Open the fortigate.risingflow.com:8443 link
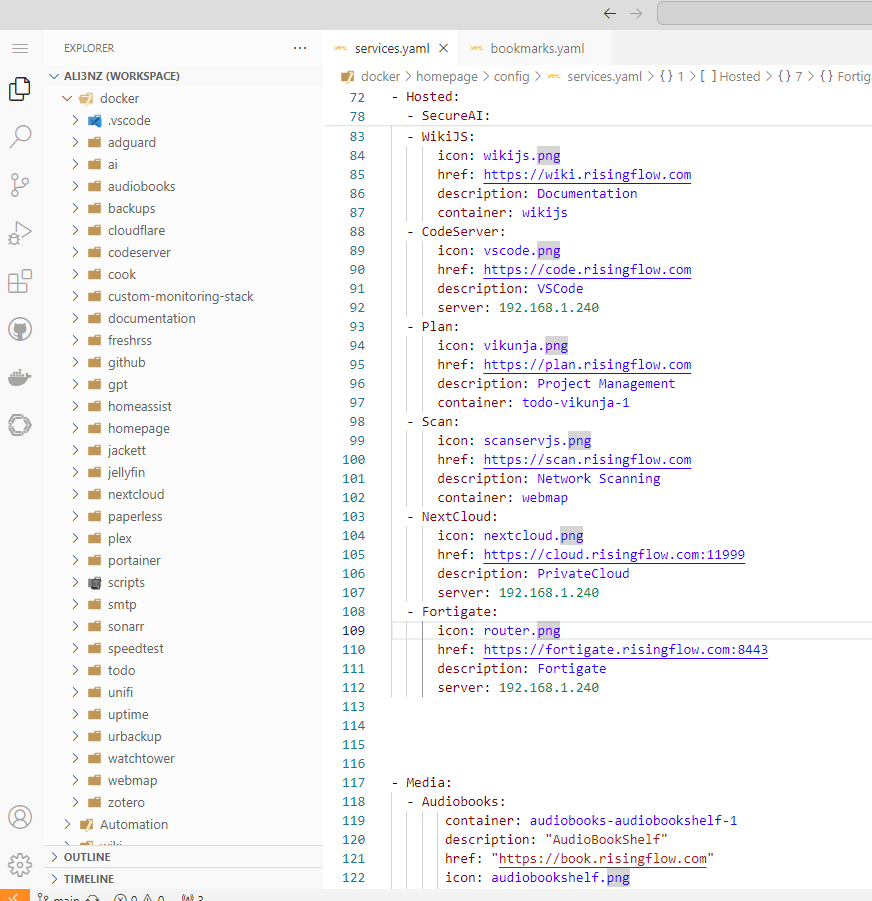872x901 pixels. tap(626, 649)
